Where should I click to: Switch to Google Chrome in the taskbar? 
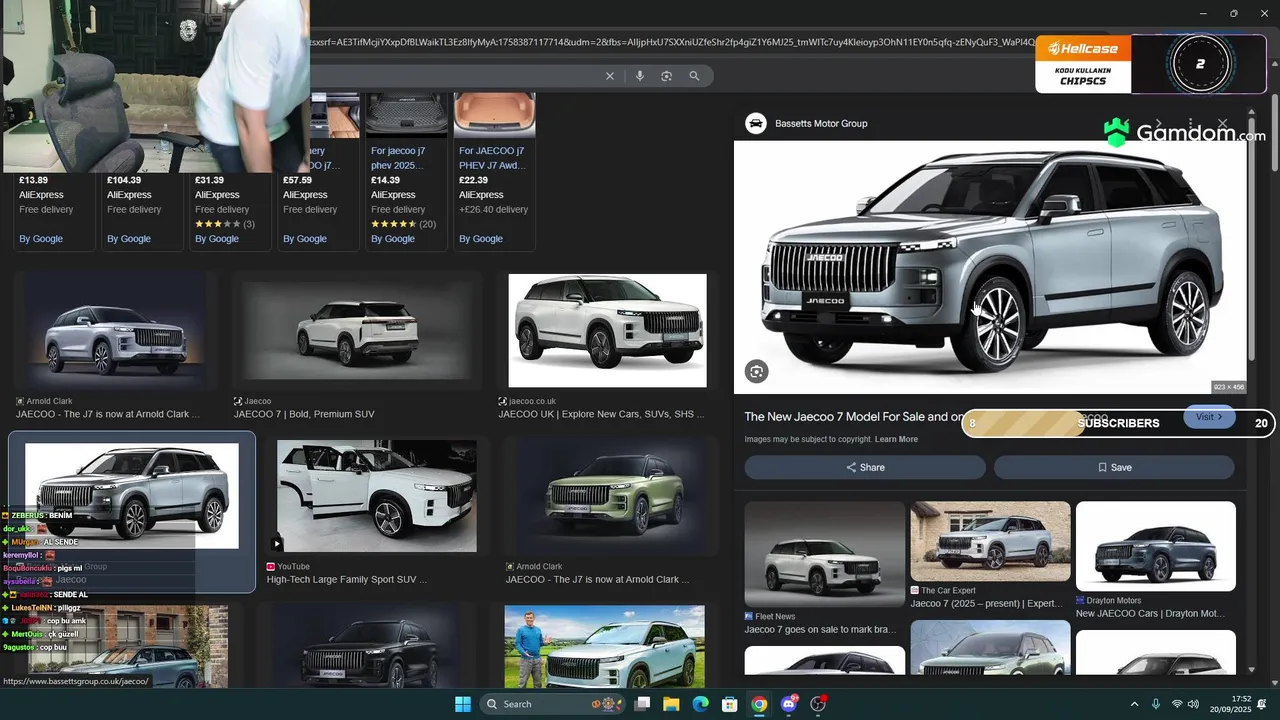tap(760, 704)
